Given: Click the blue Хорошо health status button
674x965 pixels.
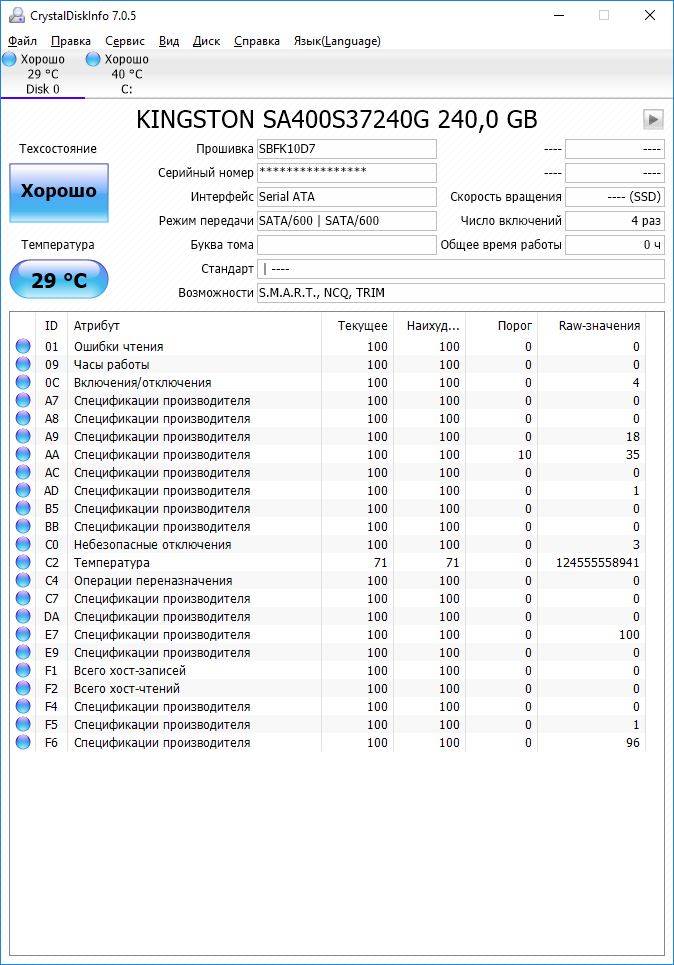Looking at the screenshot, I should coord(59,193).
